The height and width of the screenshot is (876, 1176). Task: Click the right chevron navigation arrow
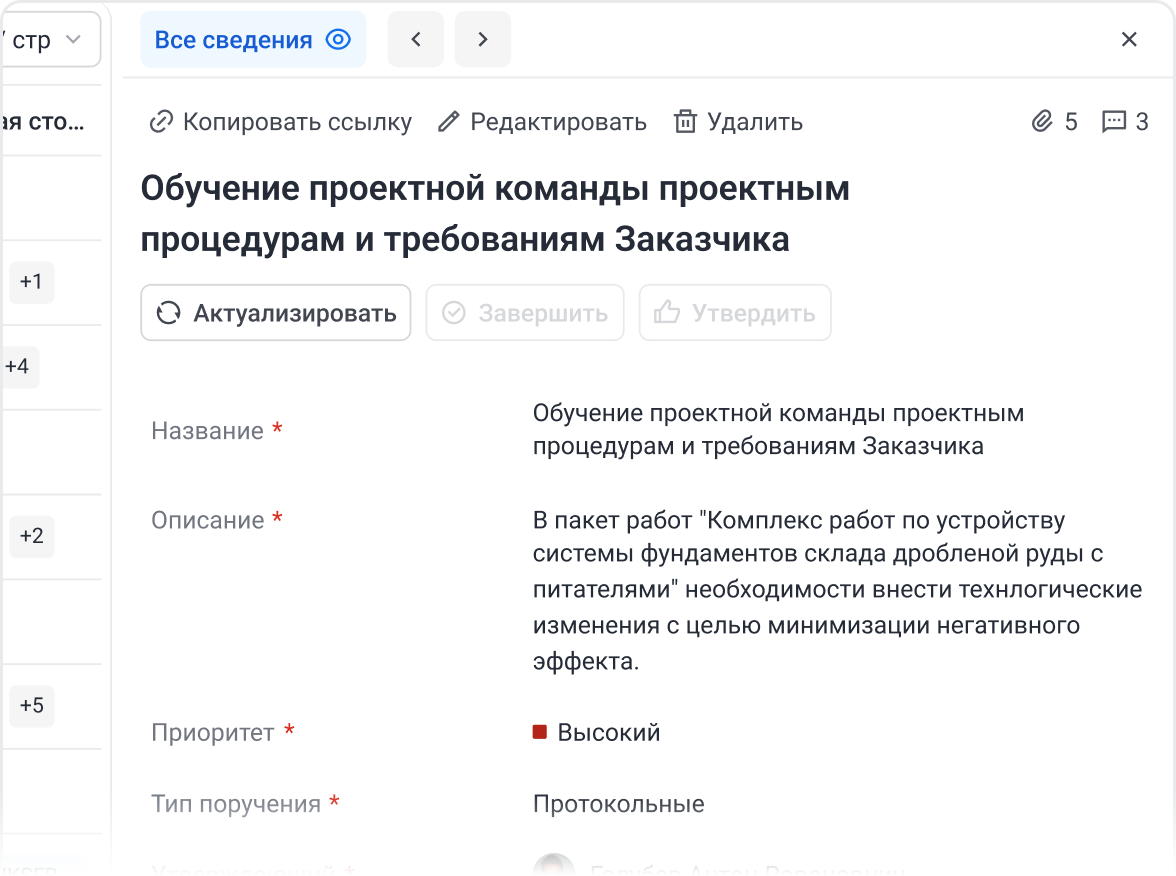coord(483,39)
